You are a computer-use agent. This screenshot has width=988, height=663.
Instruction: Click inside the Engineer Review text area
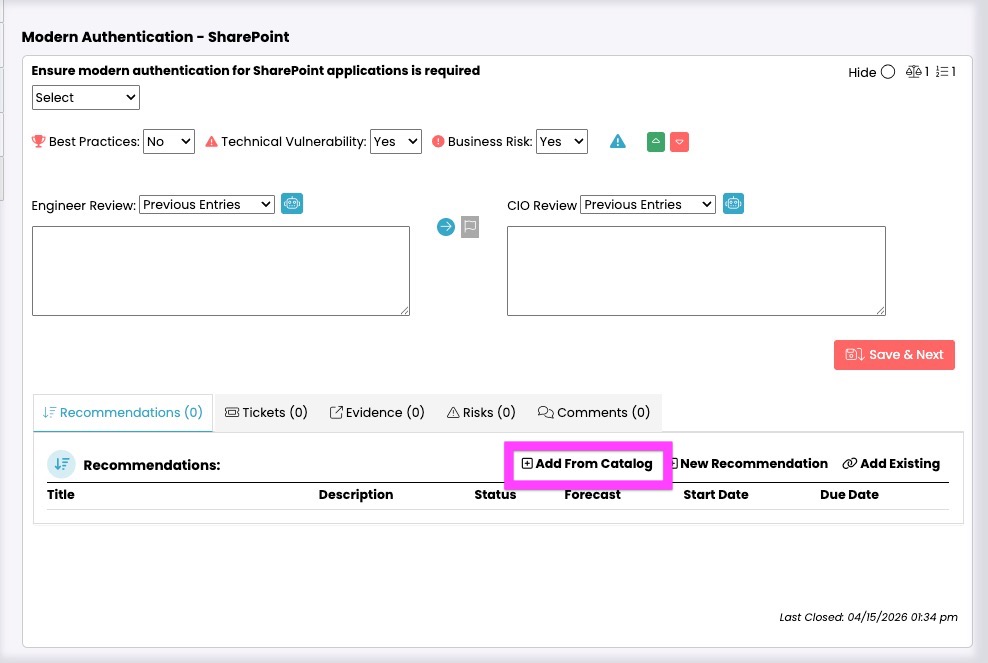click(x=221, y=271)
